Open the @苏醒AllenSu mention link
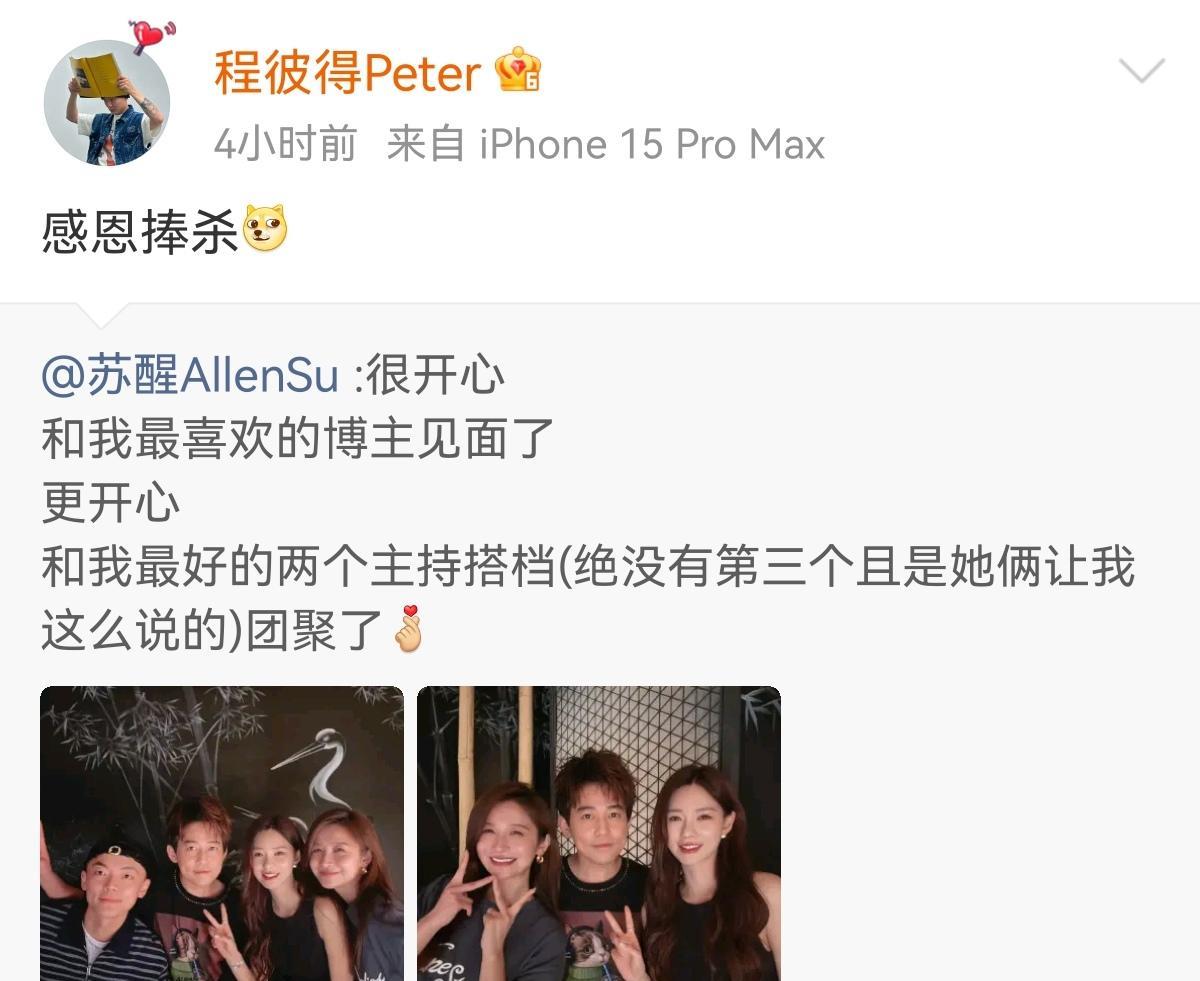The height and width of the screenshot is (981, 1200). click(x=190, y=376)
